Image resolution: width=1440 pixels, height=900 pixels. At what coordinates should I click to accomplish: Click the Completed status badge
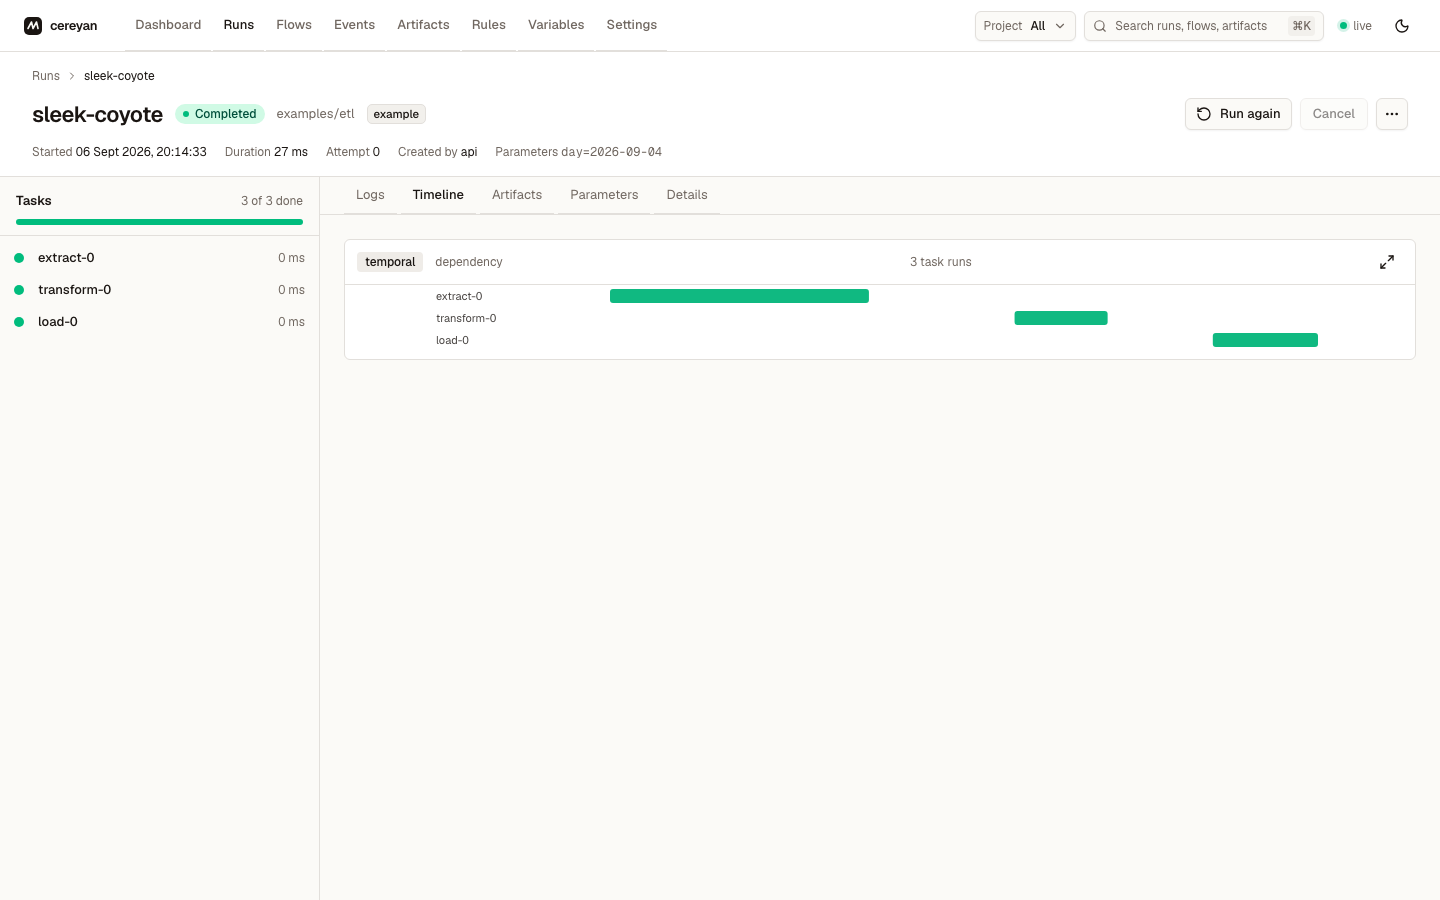(x=220, y=114)
